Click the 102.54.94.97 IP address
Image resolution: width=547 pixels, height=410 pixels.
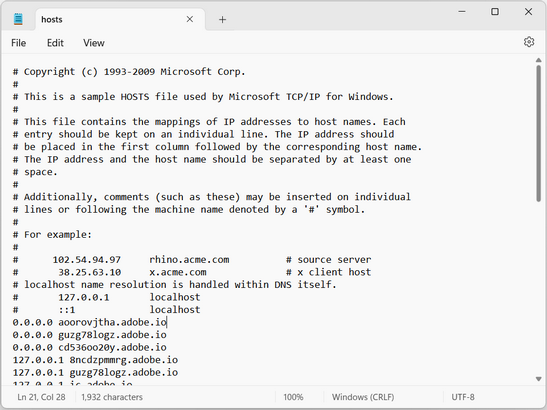pyautogui.click(x=87, y=260)
